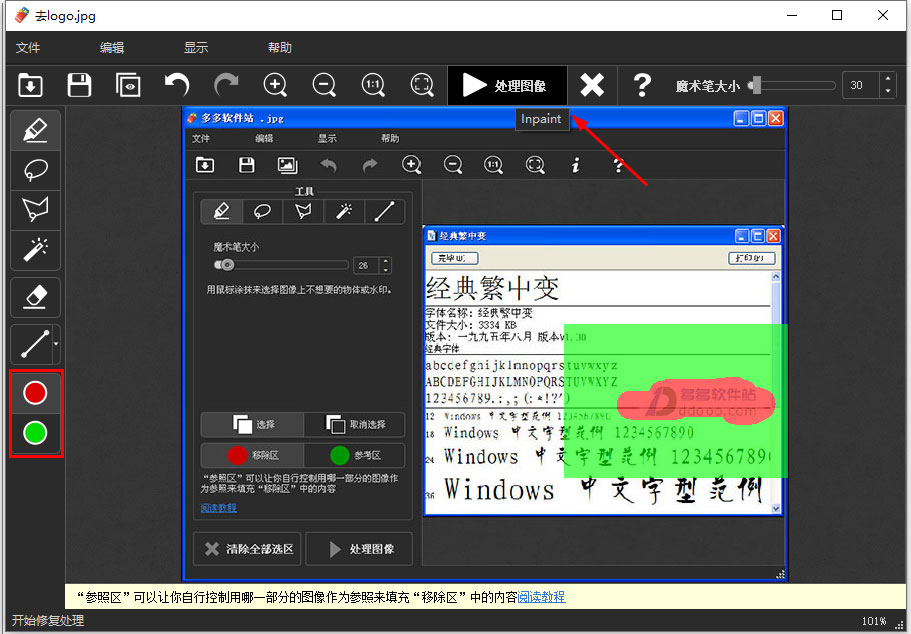Screen dimensions: 911x634
Task: Click 文件 menu in the 多多软件站.jpg inner window
Action: tap(201, 138)
